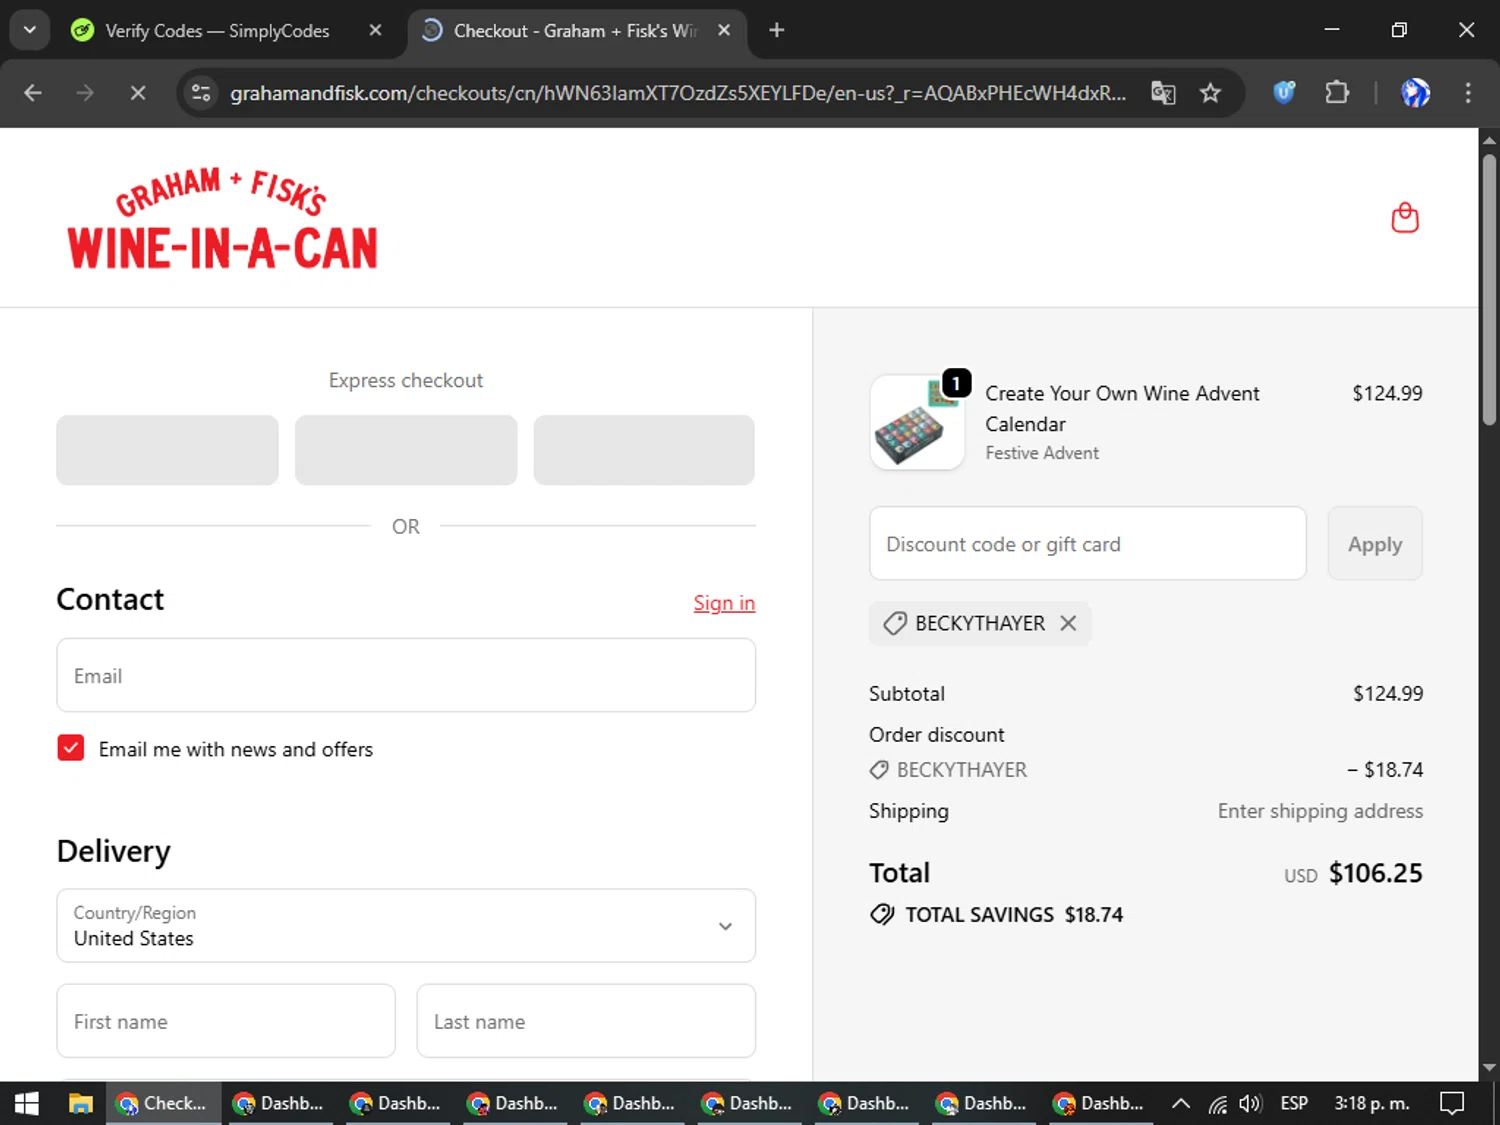
Task: Click the TOTAL SAVINGS tag icon
Action: coord(882,914)
